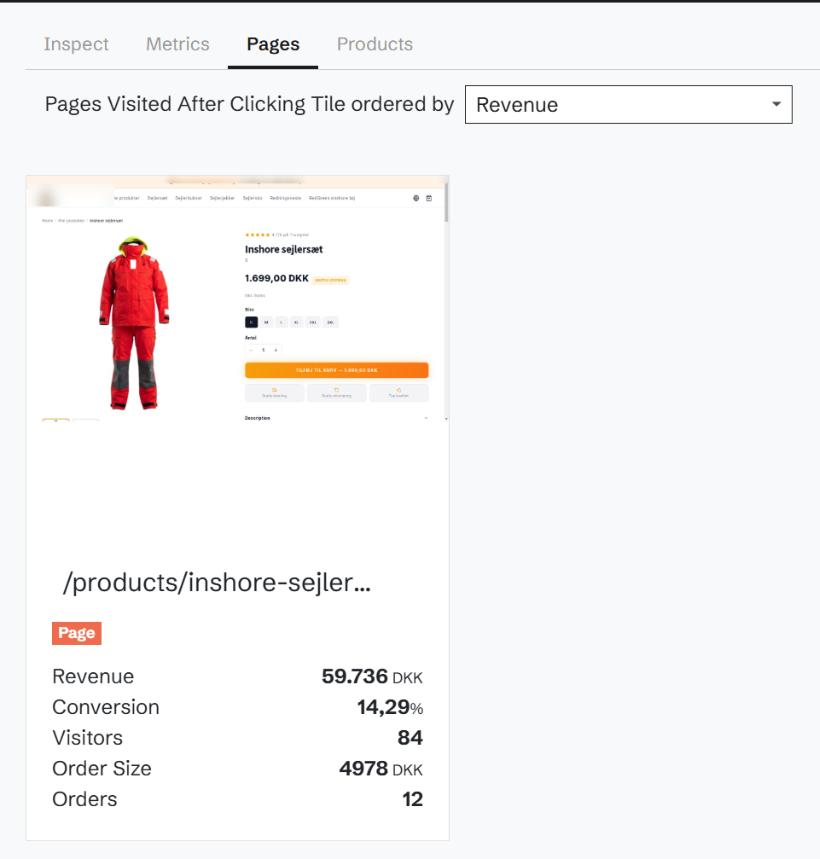Click the 14,29% conversion value
The height and width of the screenshot is (859, 820).
coord(390,707)
